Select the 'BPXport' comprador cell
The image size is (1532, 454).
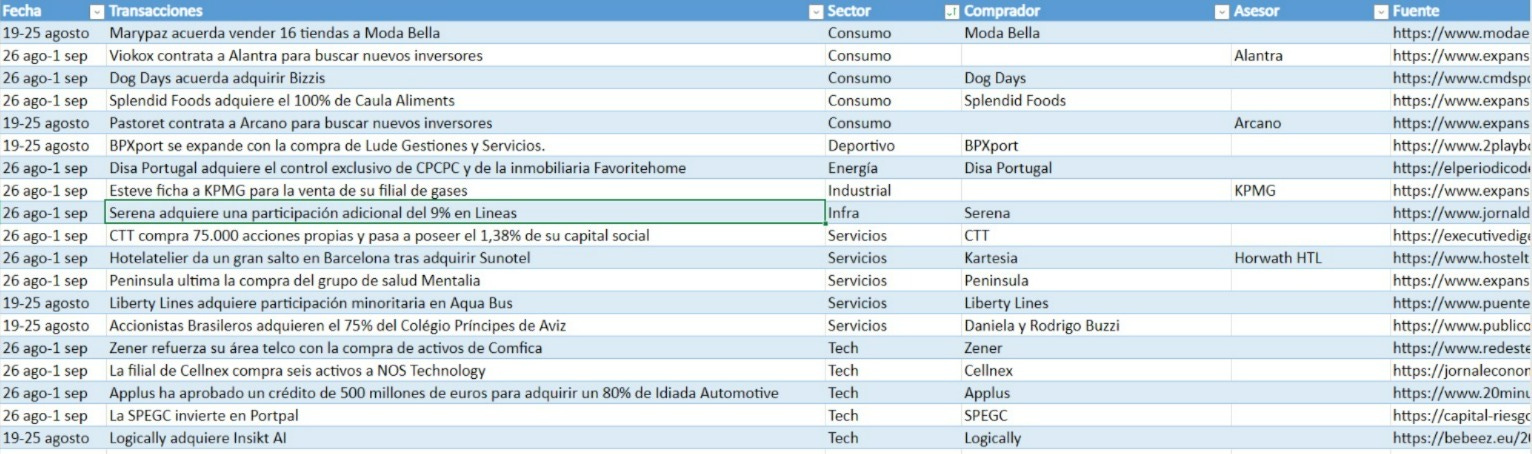pyautogui.click(x=1096, y=146)
